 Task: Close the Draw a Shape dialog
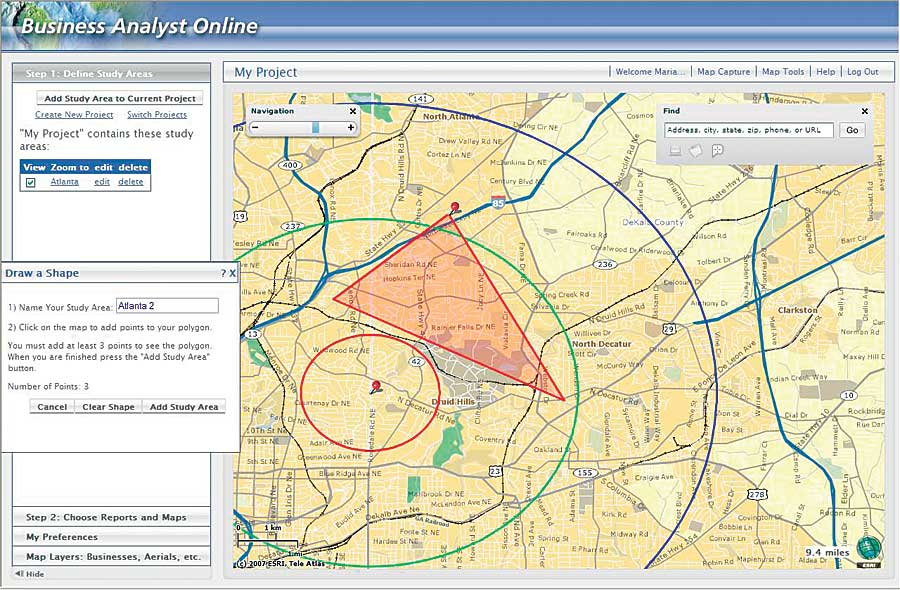(x=232, y=273)
